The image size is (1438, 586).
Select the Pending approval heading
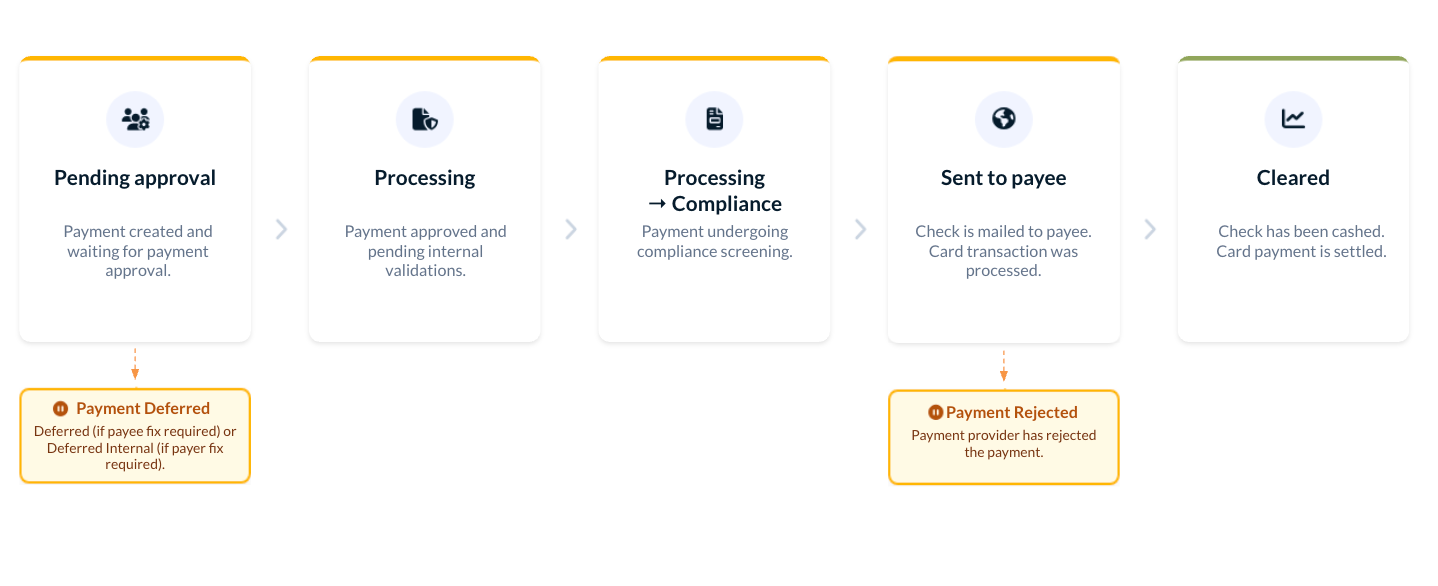tap(135, 178)
